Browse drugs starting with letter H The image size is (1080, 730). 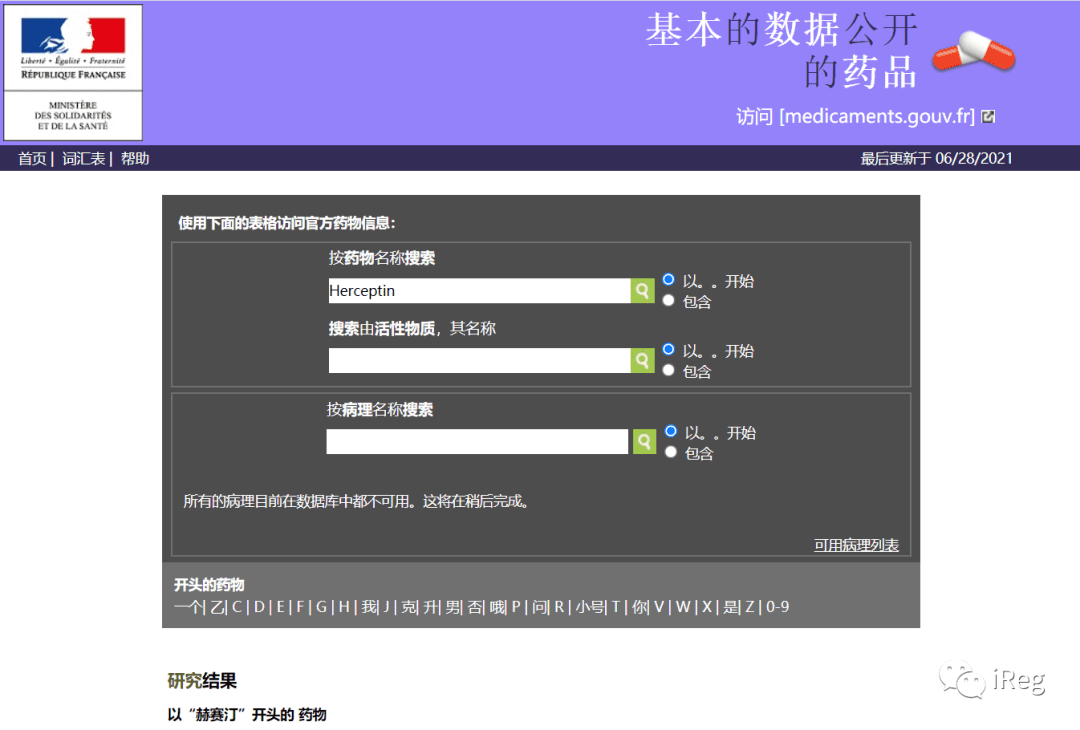(344, 607)
